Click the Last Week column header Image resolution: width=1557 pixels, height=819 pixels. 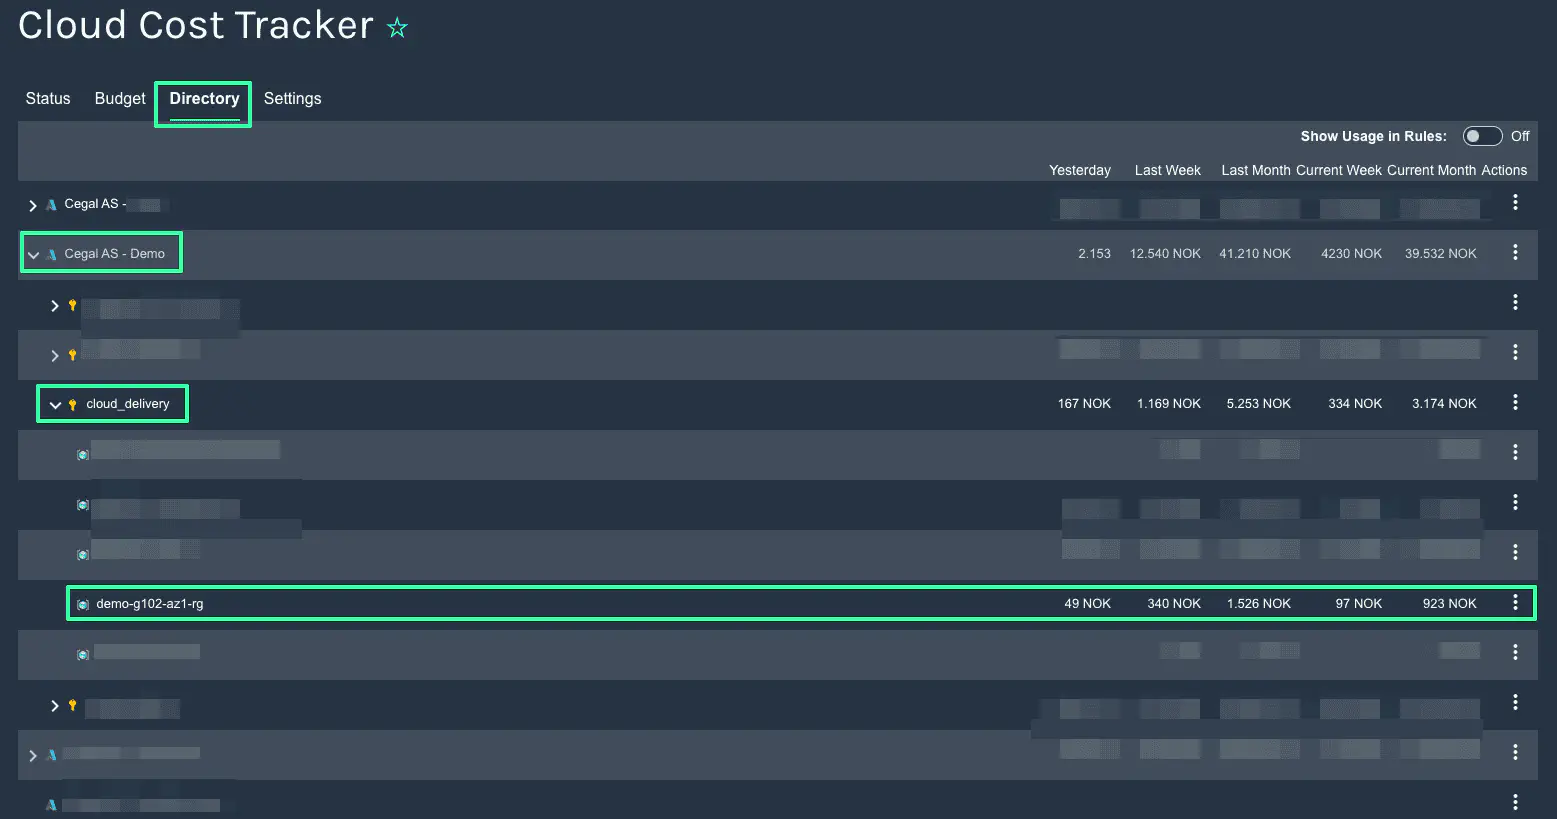(x=1167, y=170)
